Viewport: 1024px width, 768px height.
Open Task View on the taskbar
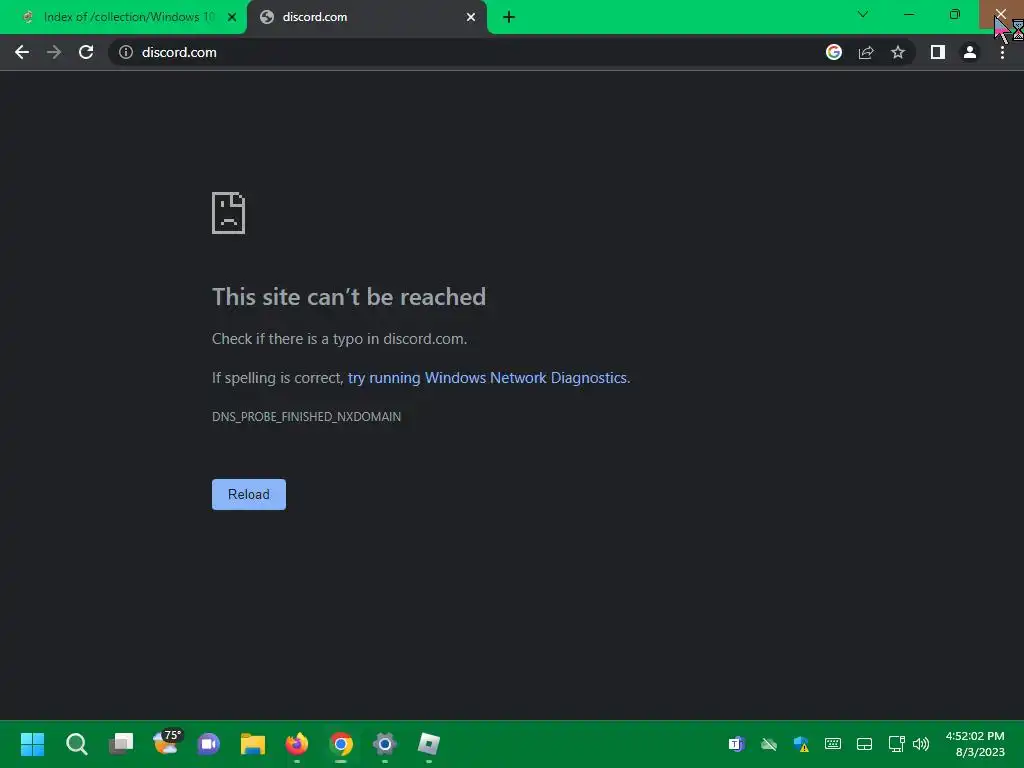121,744
